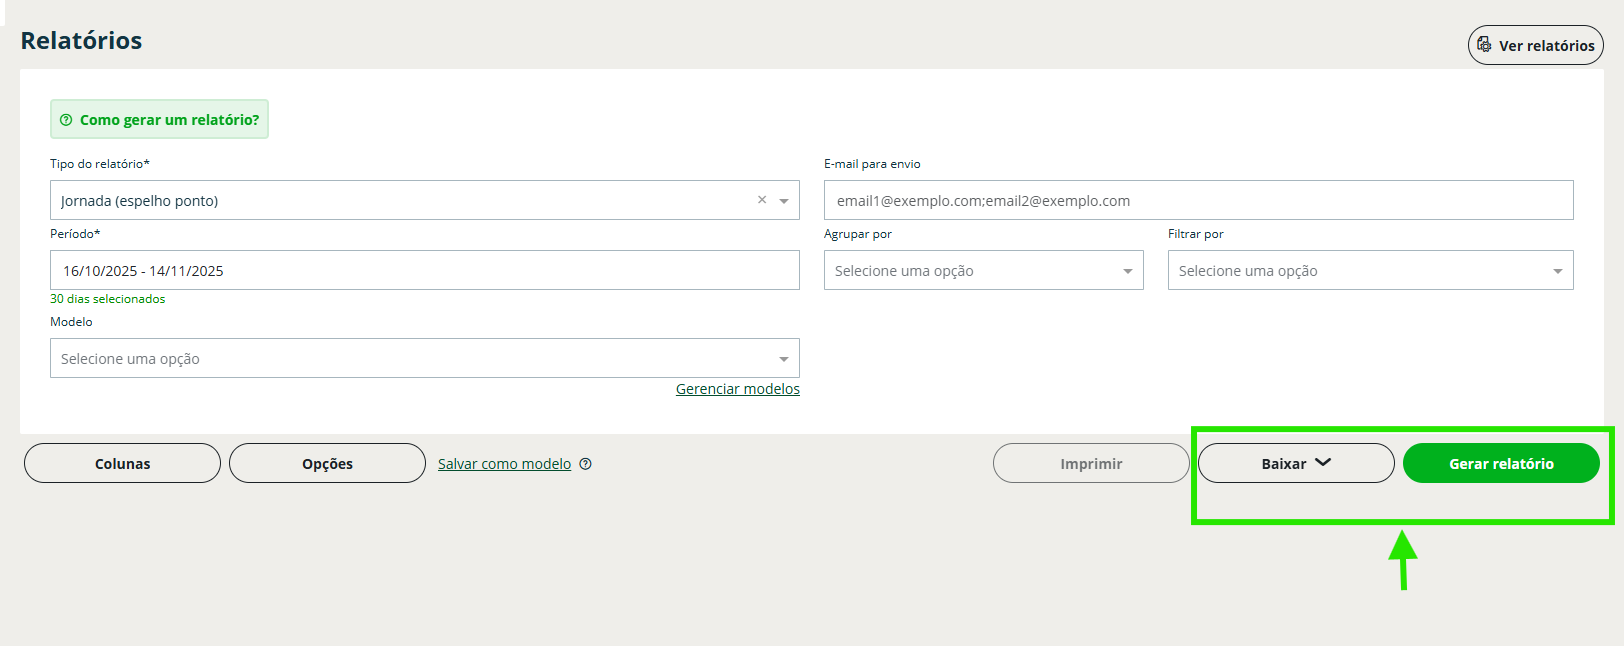Viewport: 1624px width, 646px height.
Task: Click the Baixar download button
Action: click(1283, 464)
